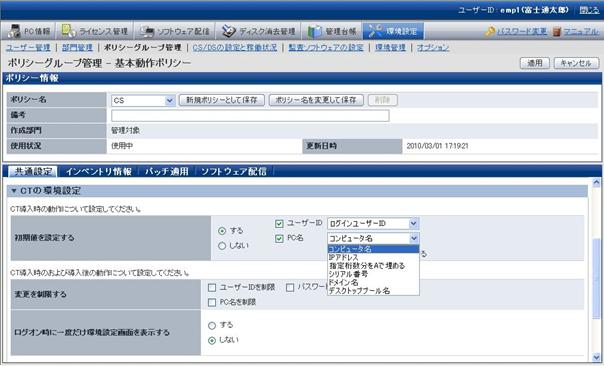Click the 使用状況 value 使用中
Screen dimensions: 604x366
click(x=122, y=146)
